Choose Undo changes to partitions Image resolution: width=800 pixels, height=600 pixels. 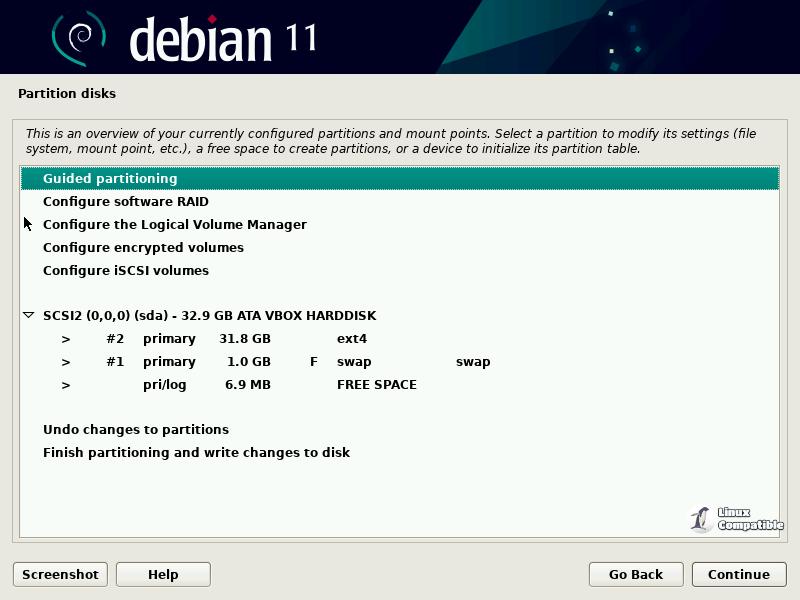135,430
